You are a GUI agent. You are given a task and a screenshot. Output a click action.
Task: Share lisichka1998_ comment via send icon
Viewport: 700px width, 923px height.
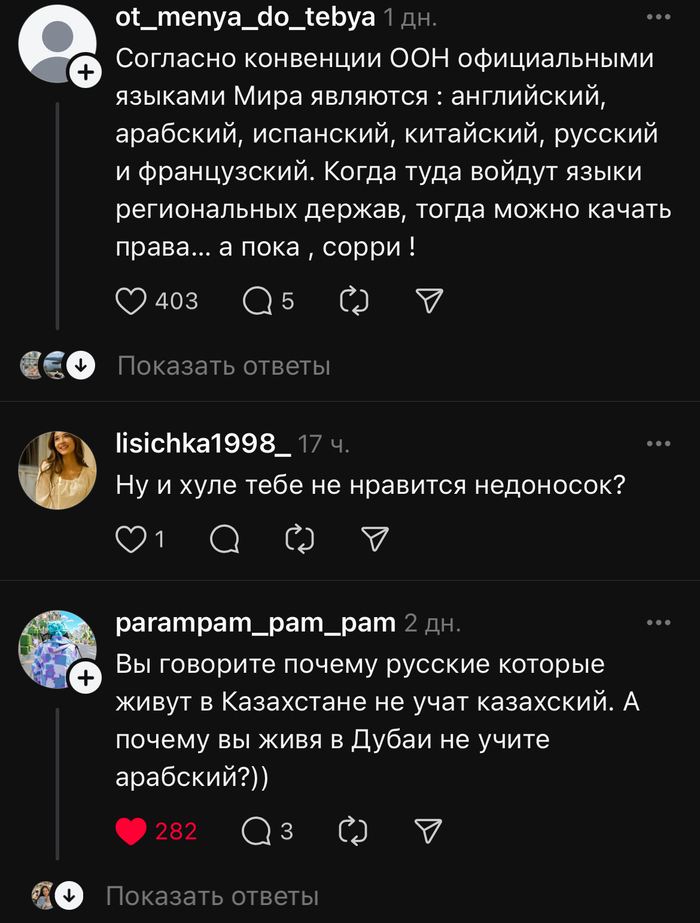[x=373, y=540]
